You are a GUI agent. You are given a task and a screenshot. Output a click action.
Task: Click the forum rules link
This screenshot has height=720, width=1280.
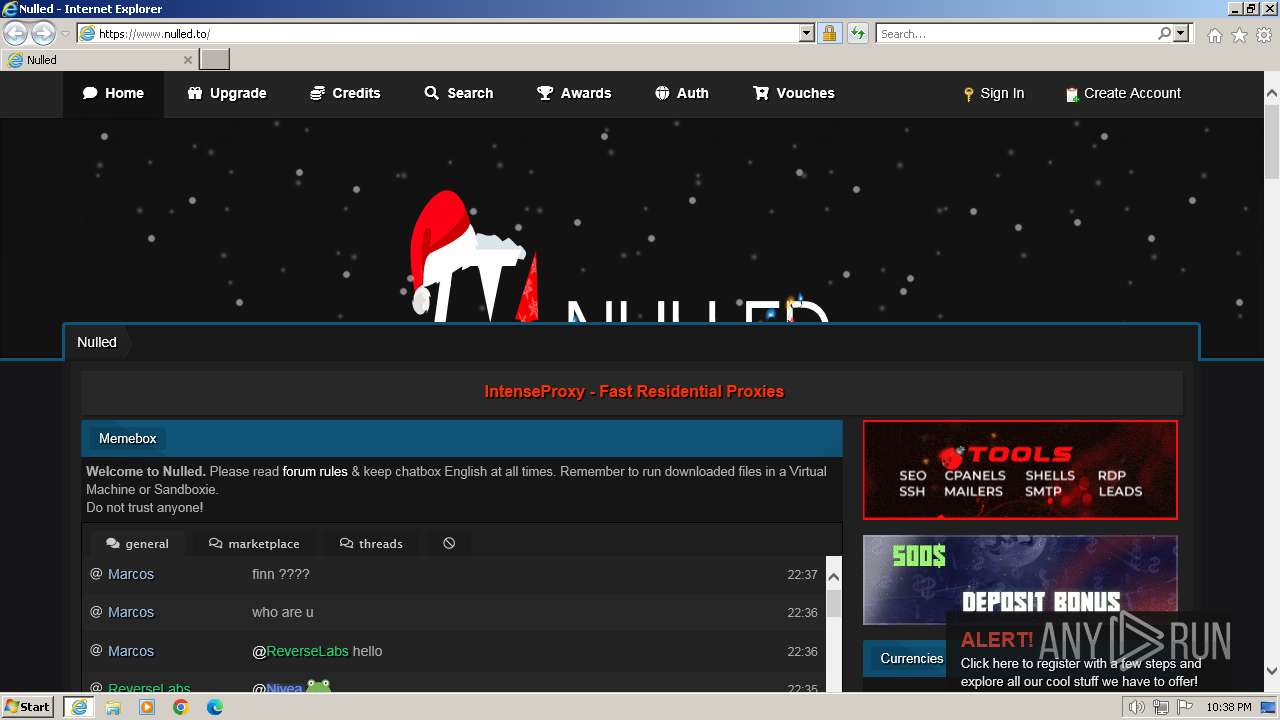coord(315,472)
